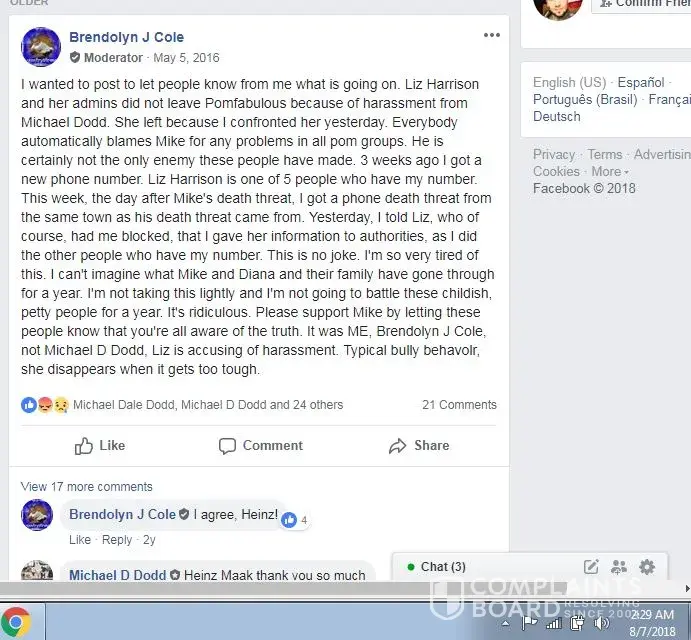Switch language to Español
This screenshot has height=640, width=691.
[x=640, y=82]
